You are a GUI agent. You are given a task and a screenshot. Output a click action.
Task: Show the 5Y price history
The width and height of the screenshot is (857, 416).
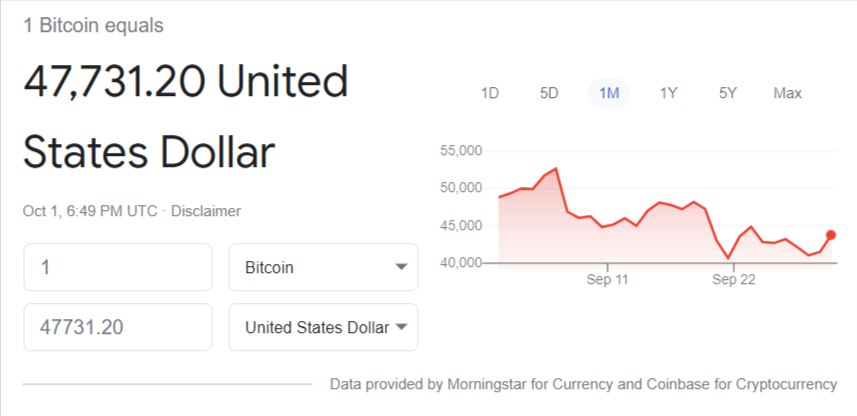[x=727, y=93]
